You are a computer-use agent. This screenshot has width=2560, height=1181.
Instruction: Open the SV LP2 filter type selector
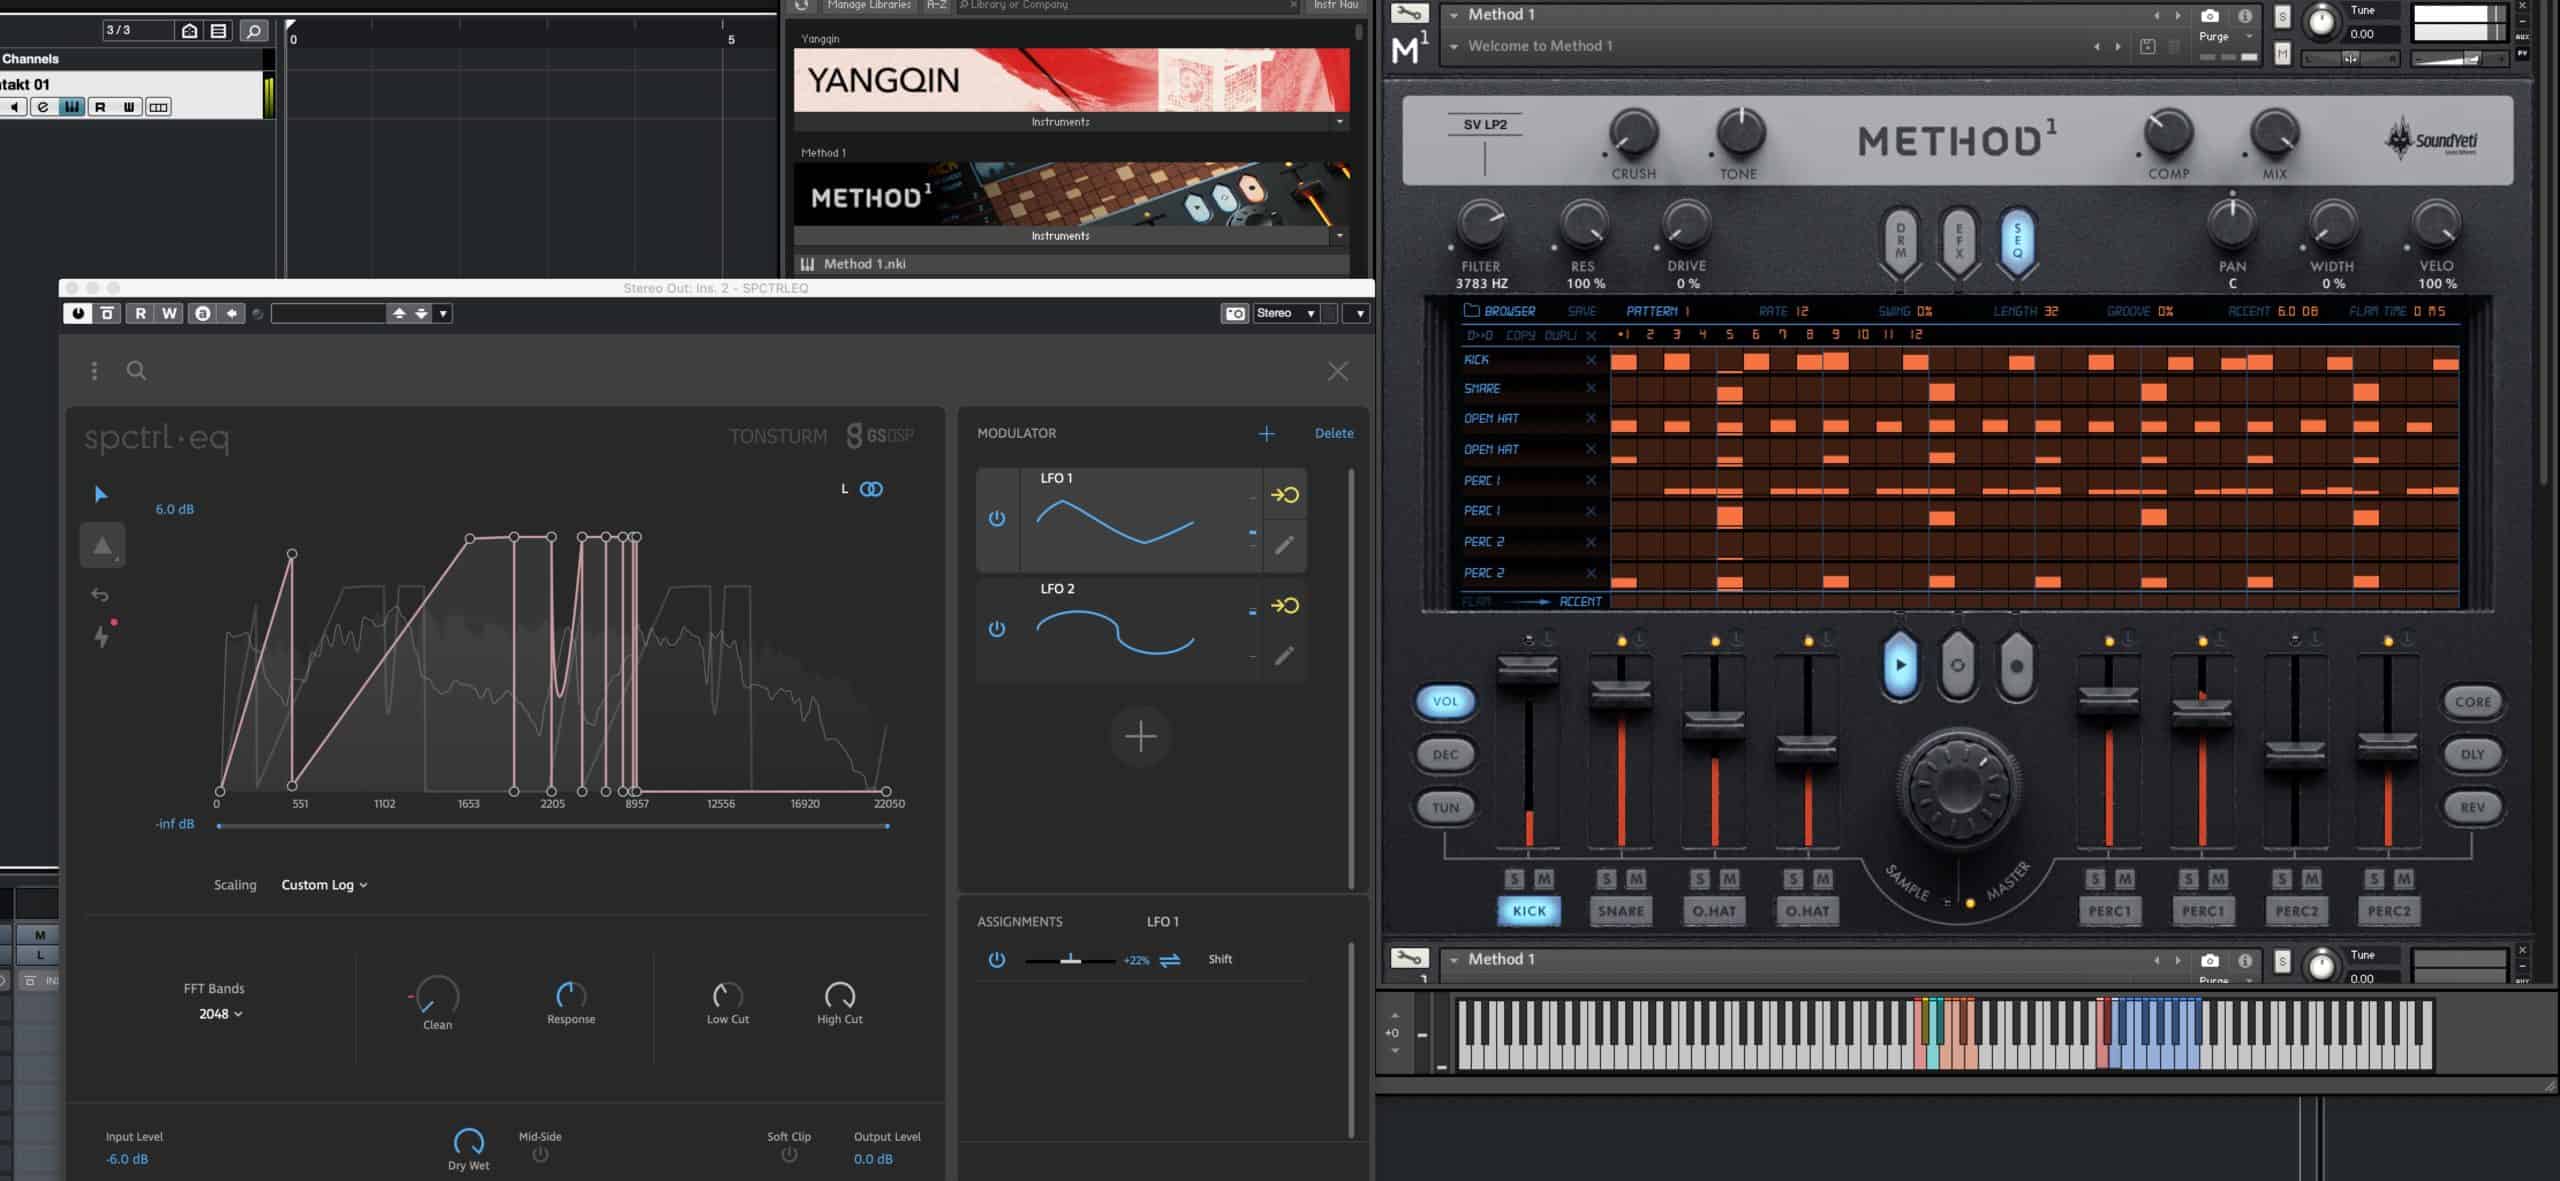click(x=1485, y=125)
